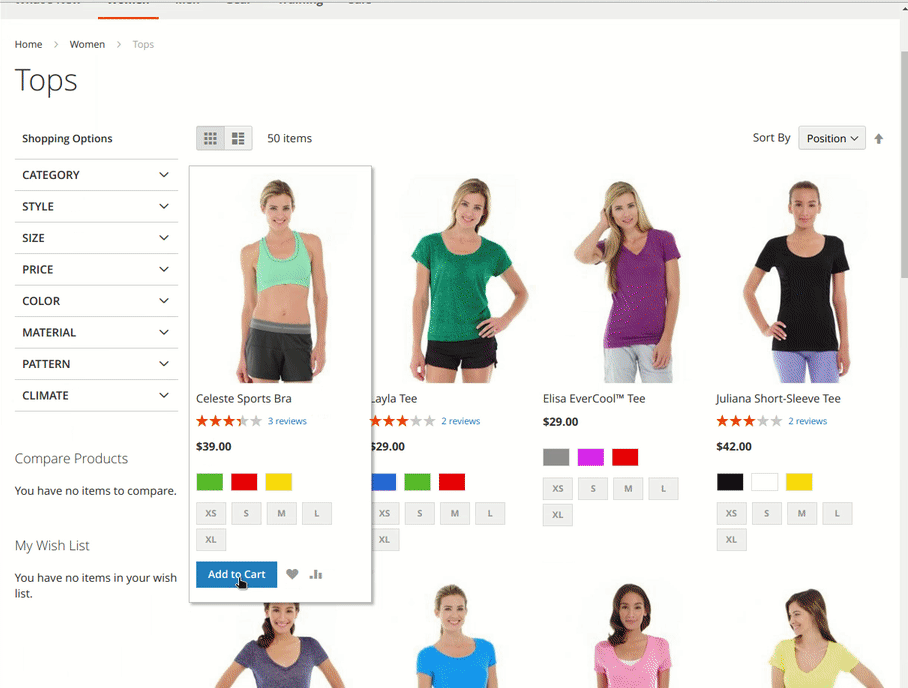Select white color for Juliana Tee

[764, 482]
